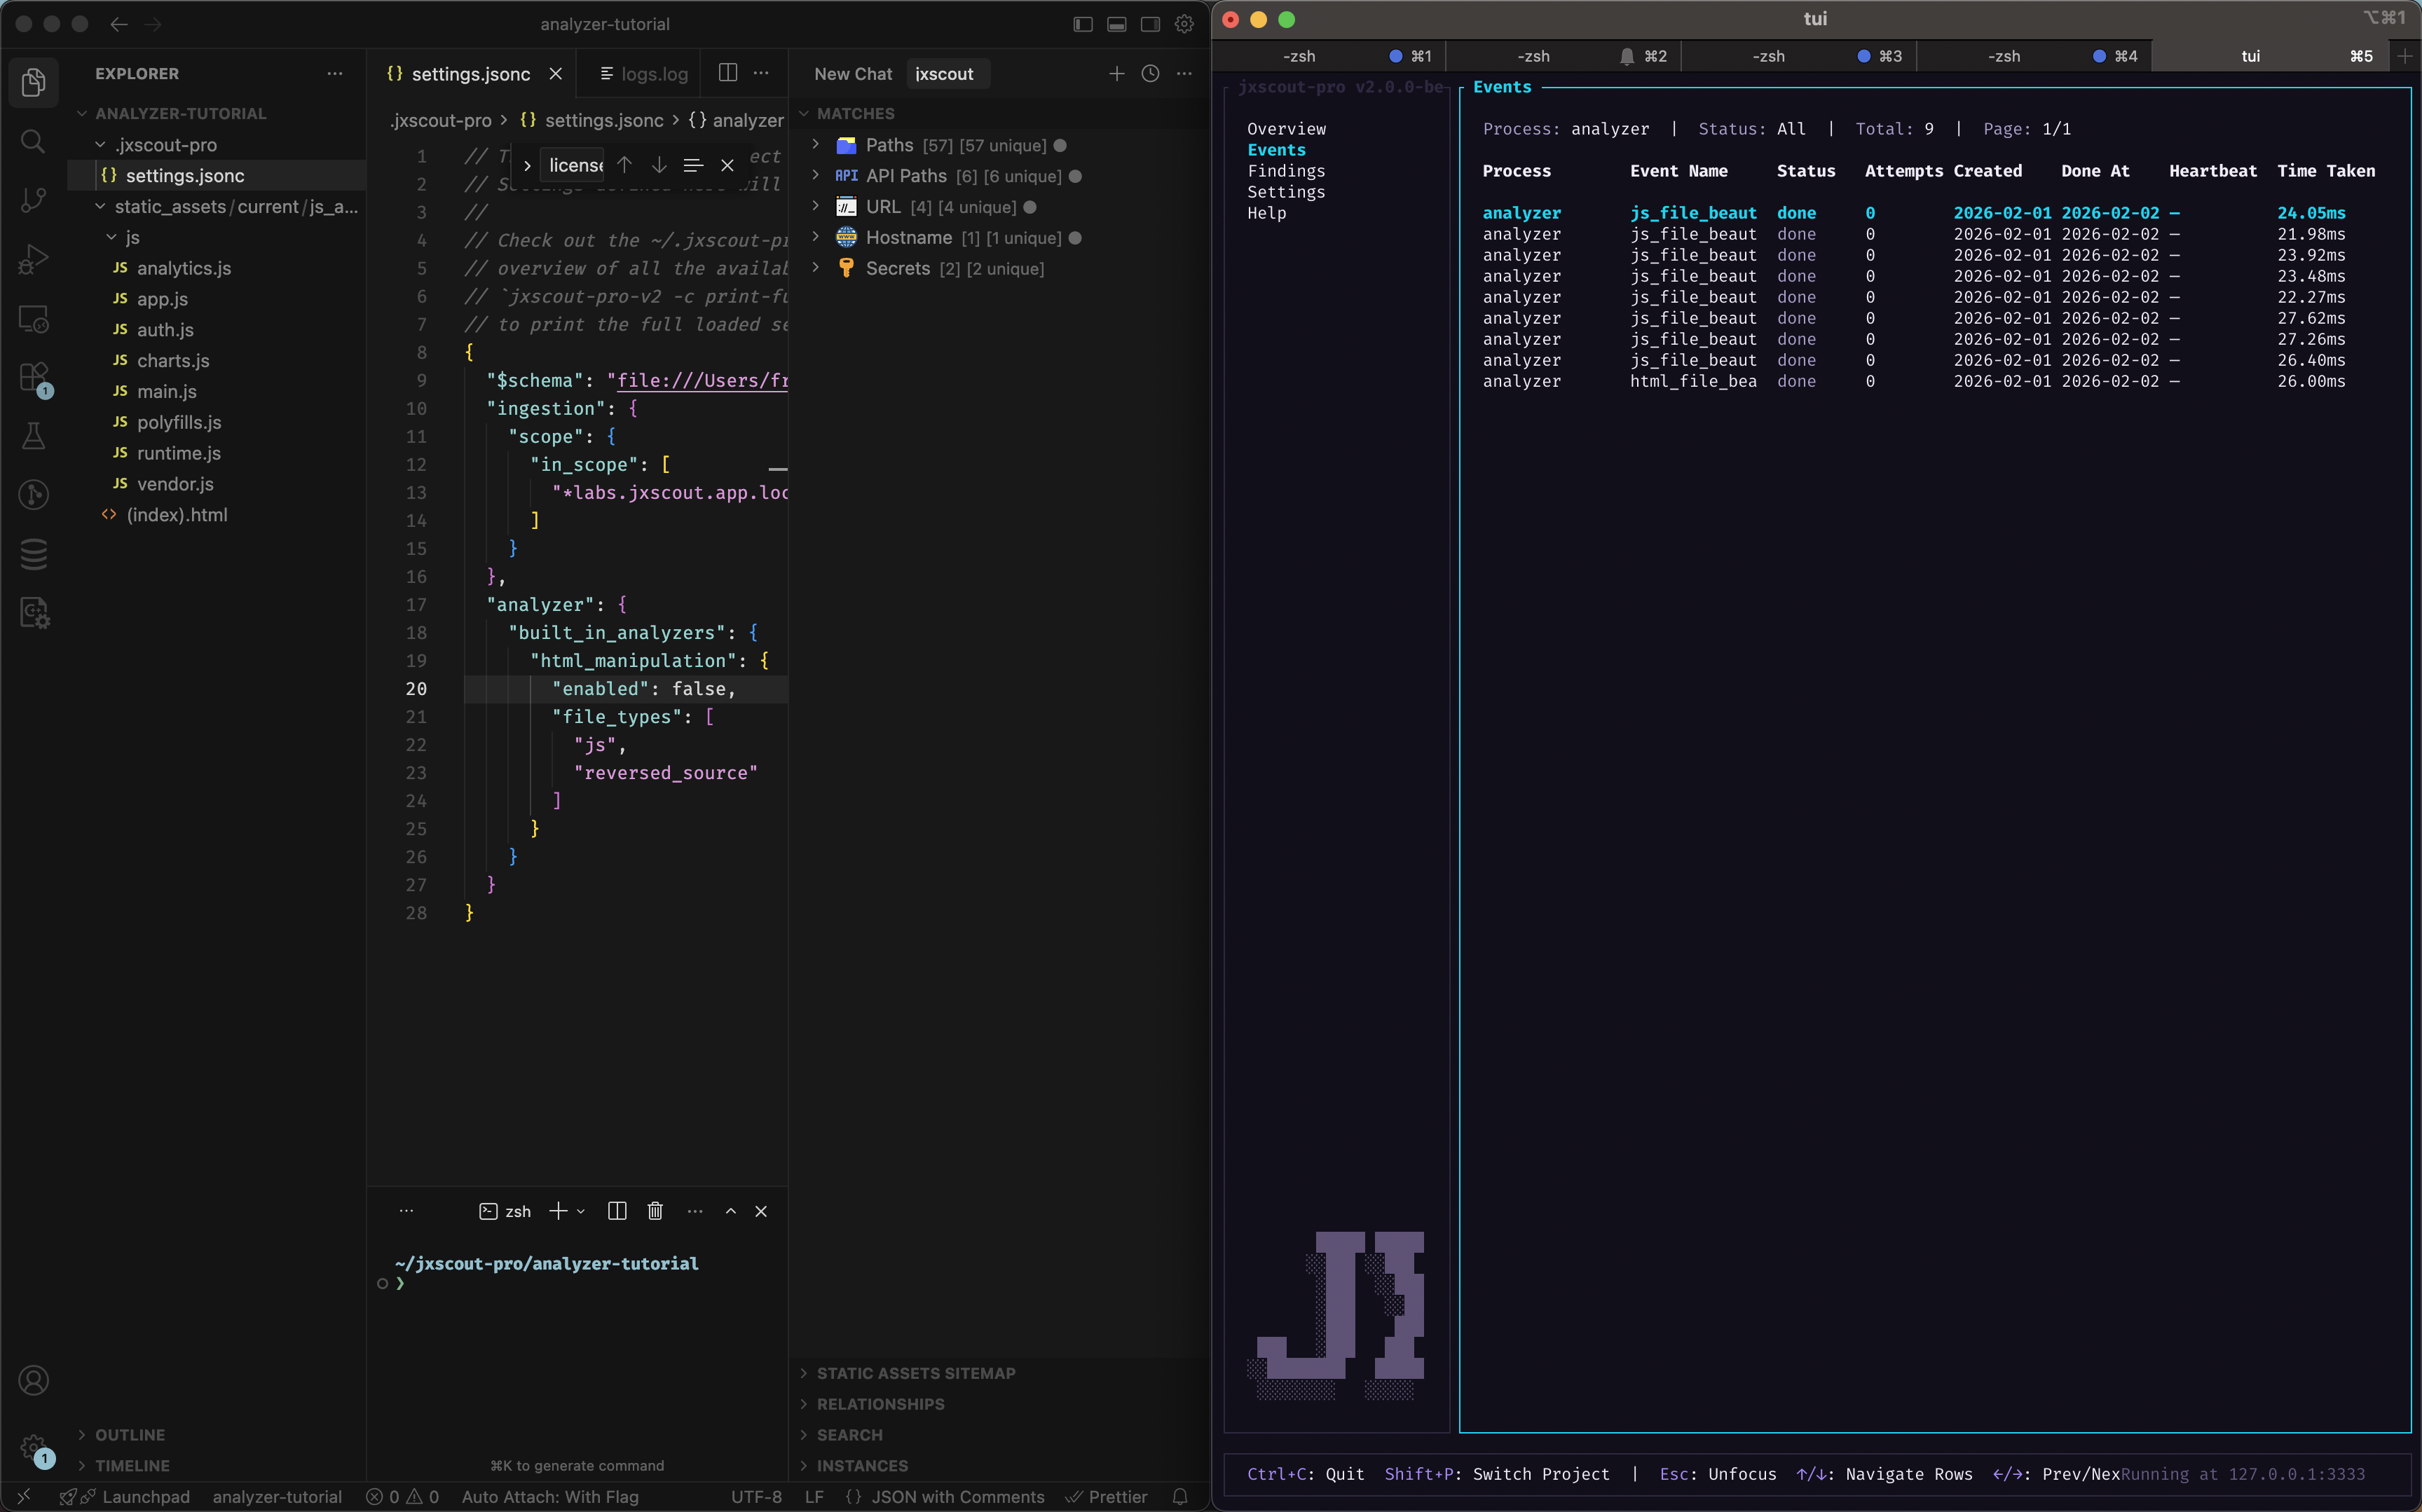2422x1512 pixels.
Task: Open Overview in the jxscout TUI menu
Action: [1286, 129]
